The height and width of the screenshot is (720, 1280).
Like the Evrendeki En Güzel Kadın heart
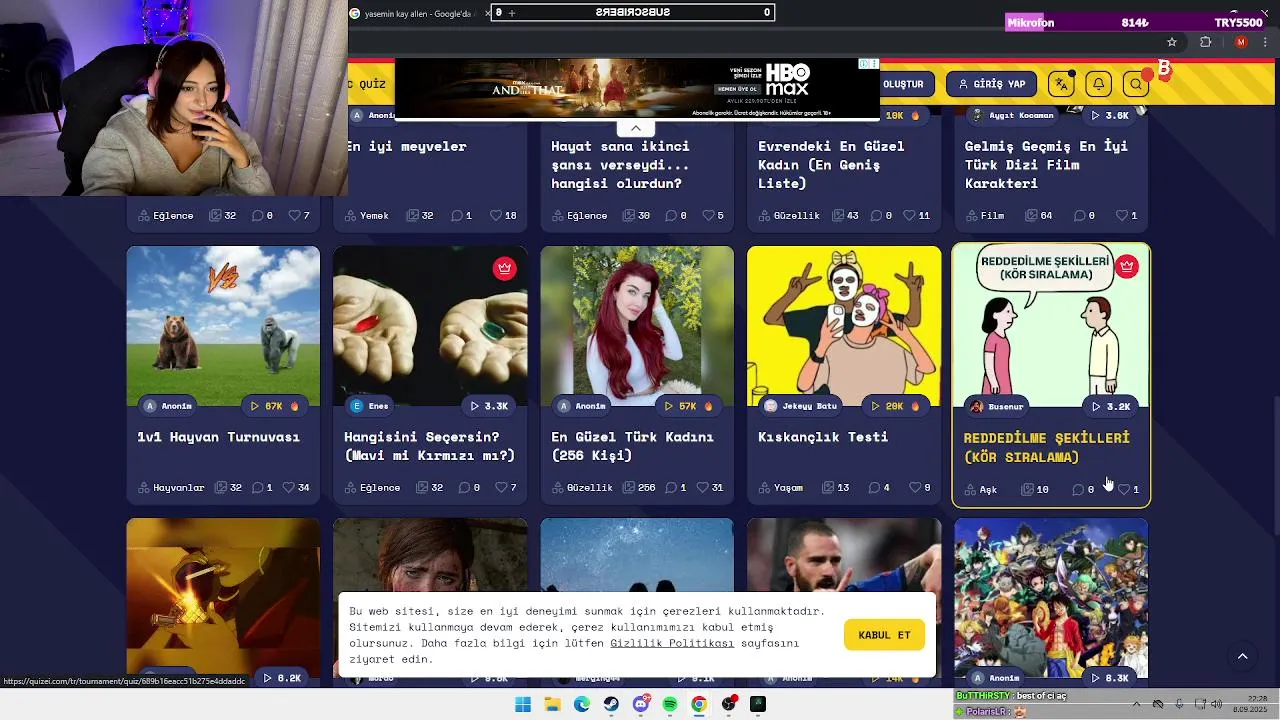click(910, 215)
